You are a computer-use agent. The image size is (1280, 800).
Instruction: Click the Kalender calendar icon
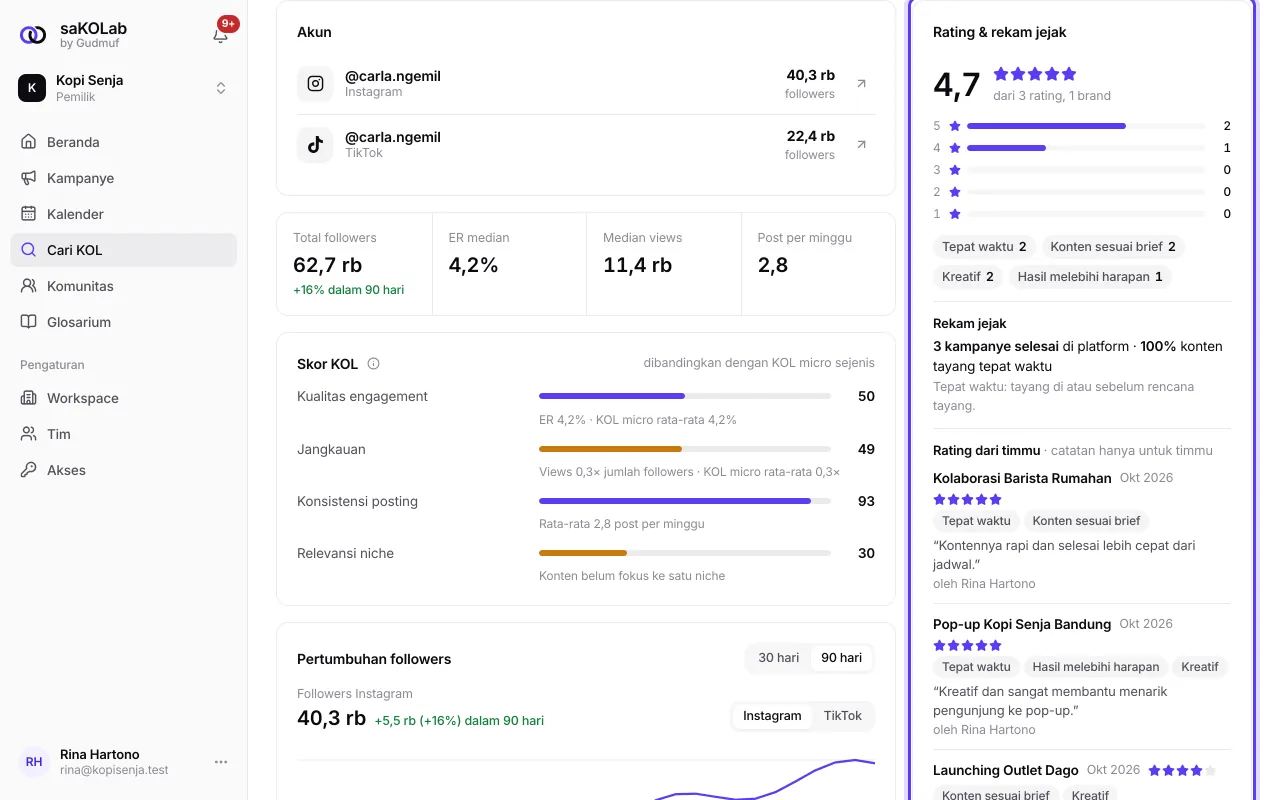[28, 214]
